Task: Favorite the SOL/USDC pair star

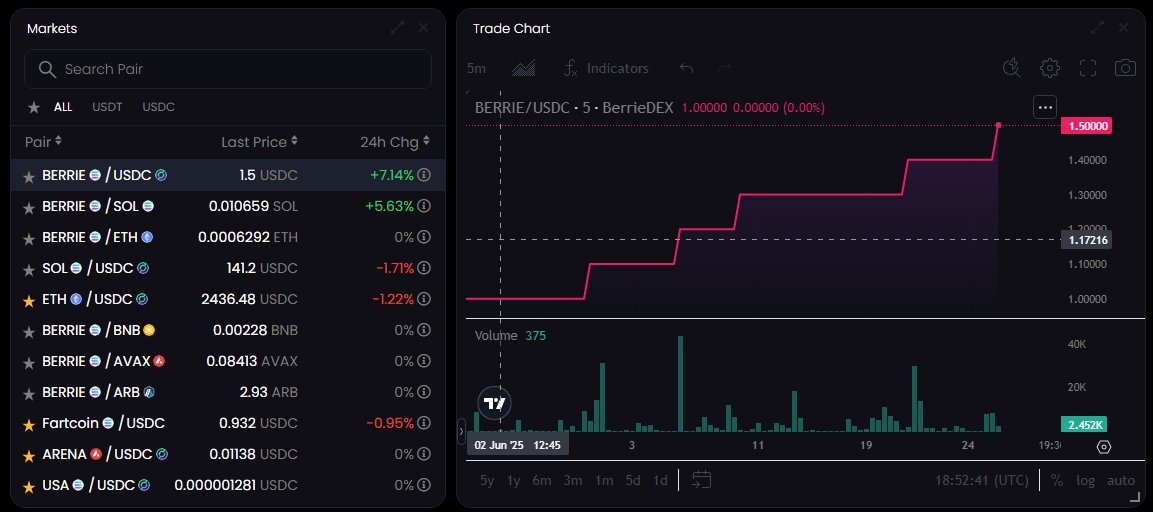Action: [x=29, y=269]
